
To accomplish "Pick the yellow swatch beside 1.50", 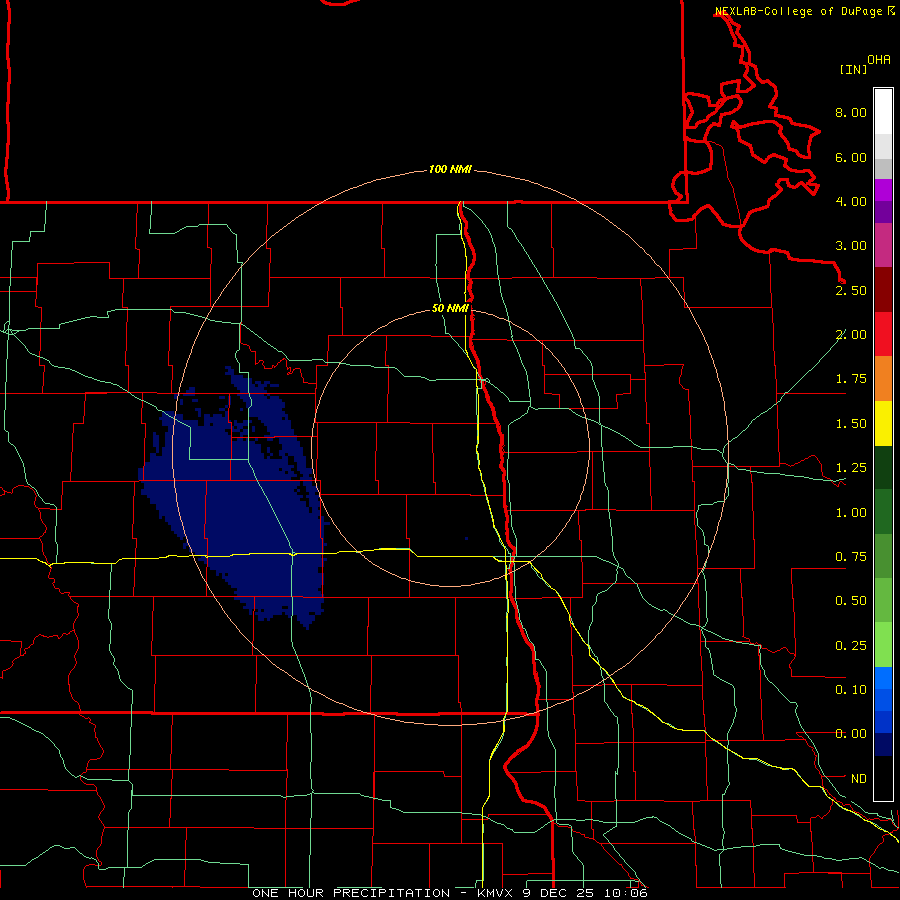I will click(883, 423).
